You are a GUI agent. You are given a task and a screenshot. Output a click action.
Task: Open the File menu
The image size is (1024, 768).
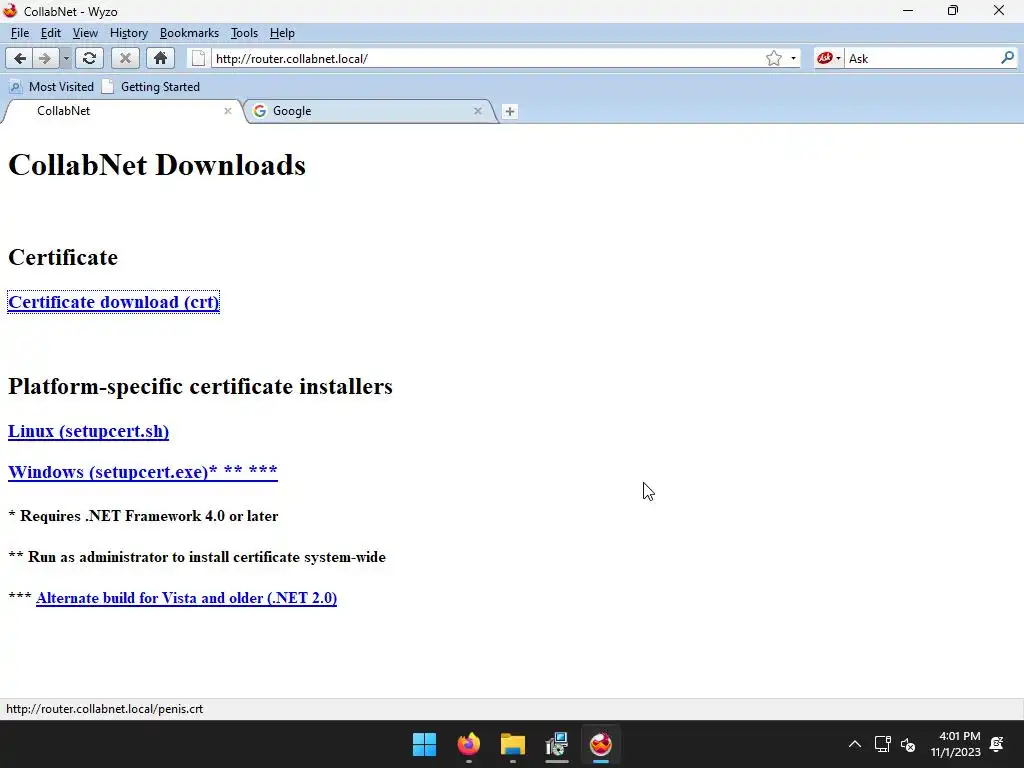click(x=20, y=33)
